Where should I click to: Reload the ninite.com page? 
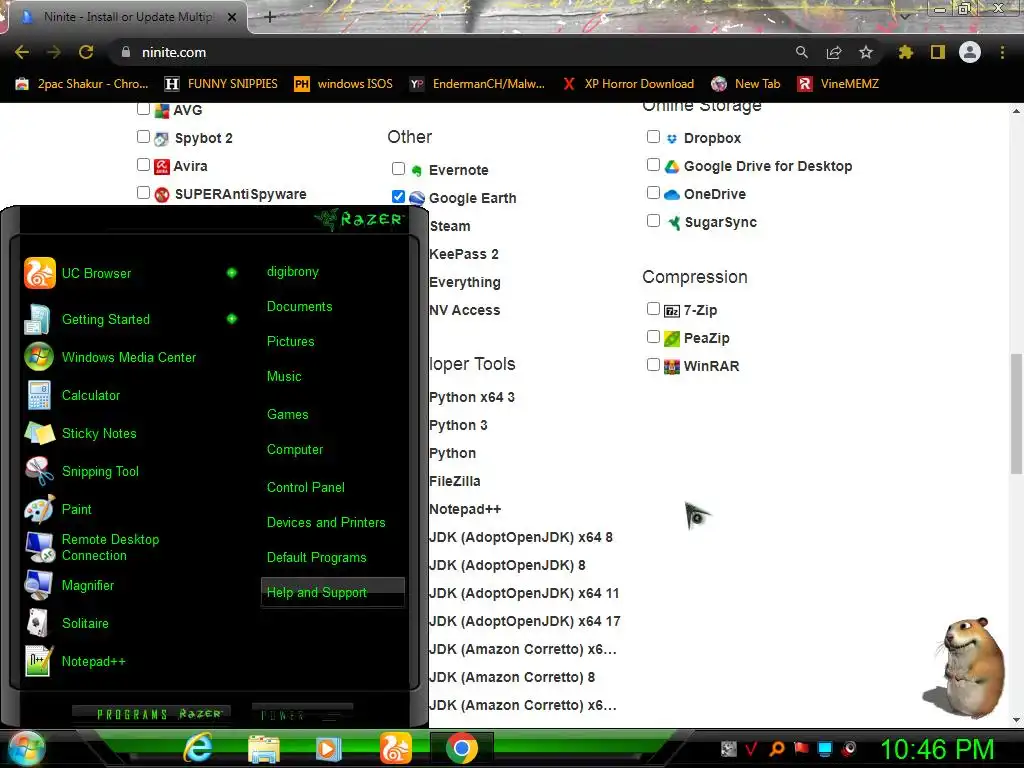click(x=86, y=52)
